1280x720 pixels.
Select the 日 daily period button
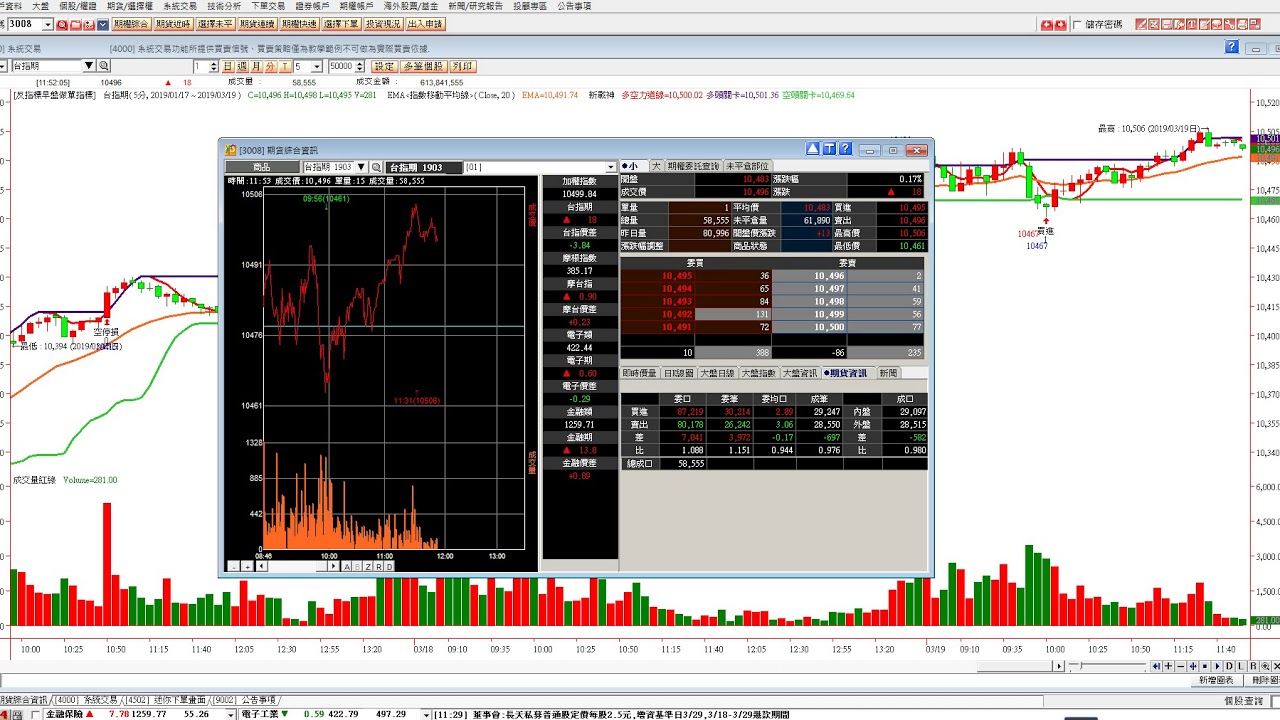tap(228, 66)
